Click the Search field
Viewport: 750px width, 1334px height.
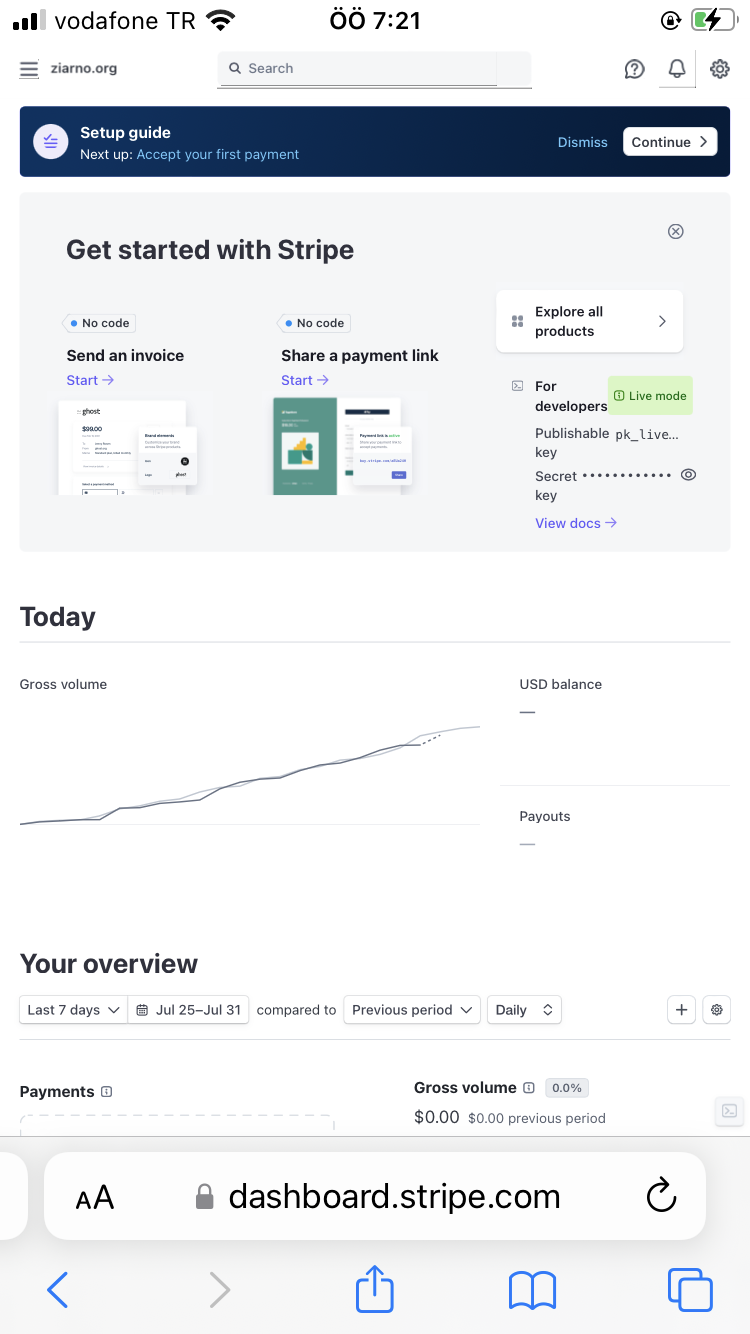point(374,69)
